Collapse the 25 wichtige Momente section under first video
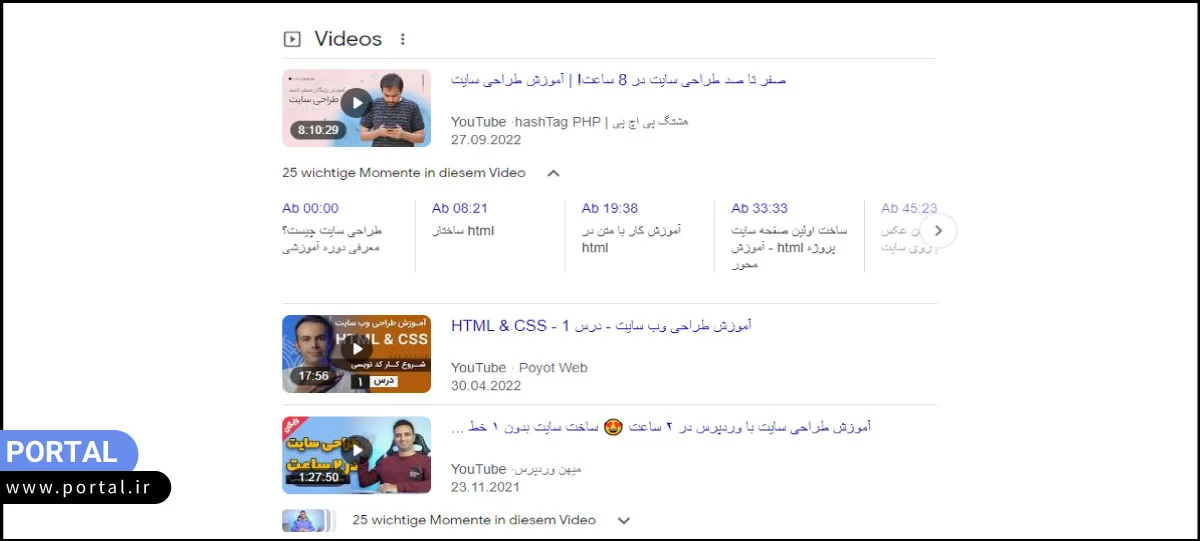The width and height of the screenshot is (1200, 541). click(553, 173)
